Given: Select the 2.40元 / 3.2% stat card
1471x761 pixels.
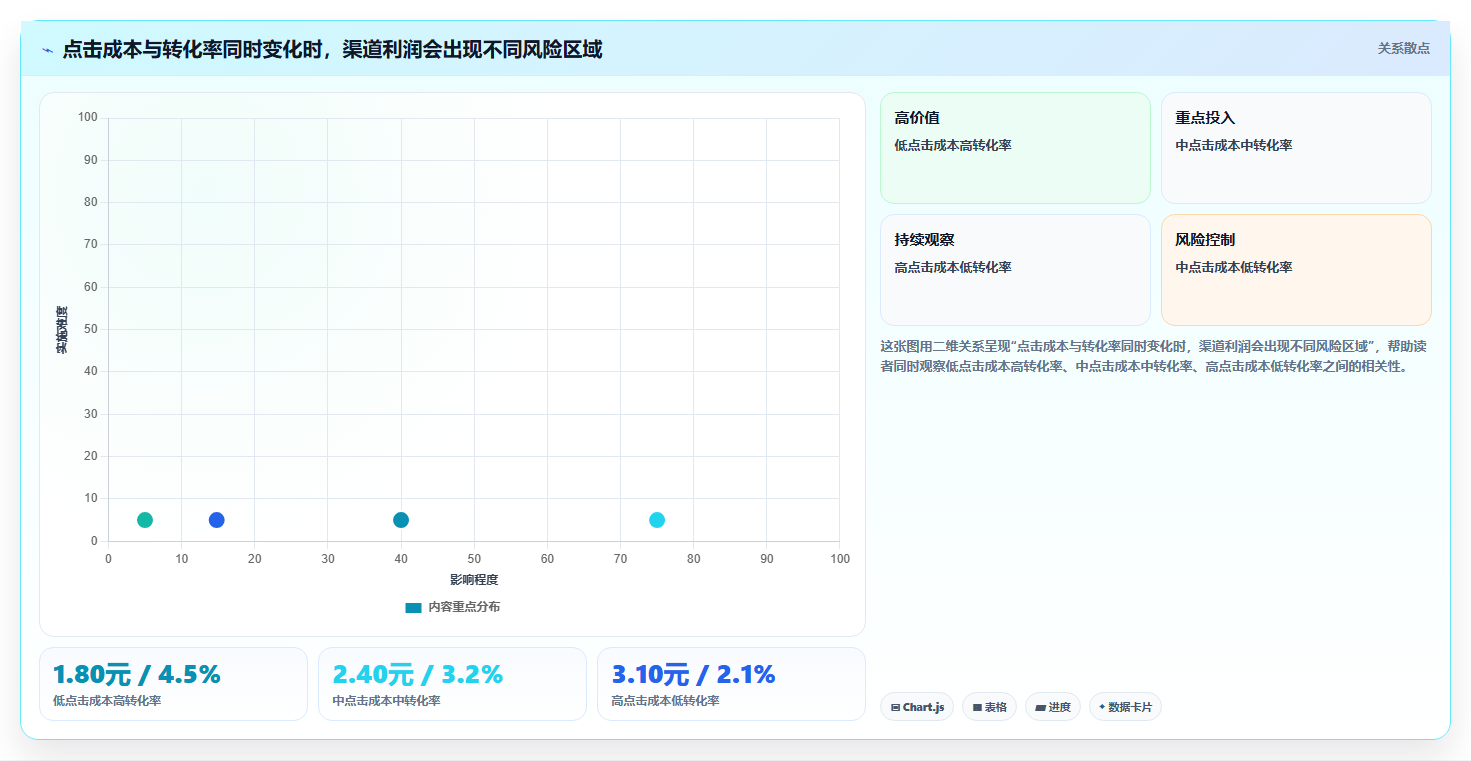Looking at the screenshot, I should (452, 684).
